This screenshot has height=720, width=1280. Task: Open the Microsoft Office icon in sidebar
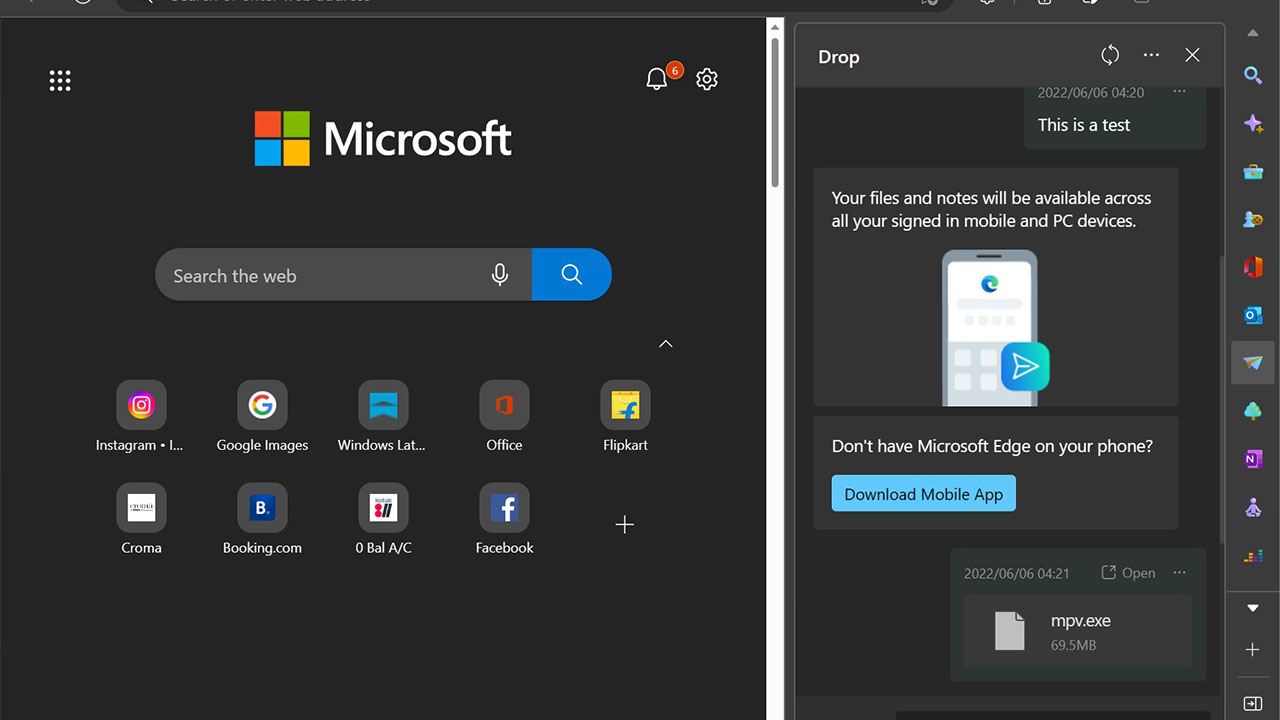[1253, 267]
